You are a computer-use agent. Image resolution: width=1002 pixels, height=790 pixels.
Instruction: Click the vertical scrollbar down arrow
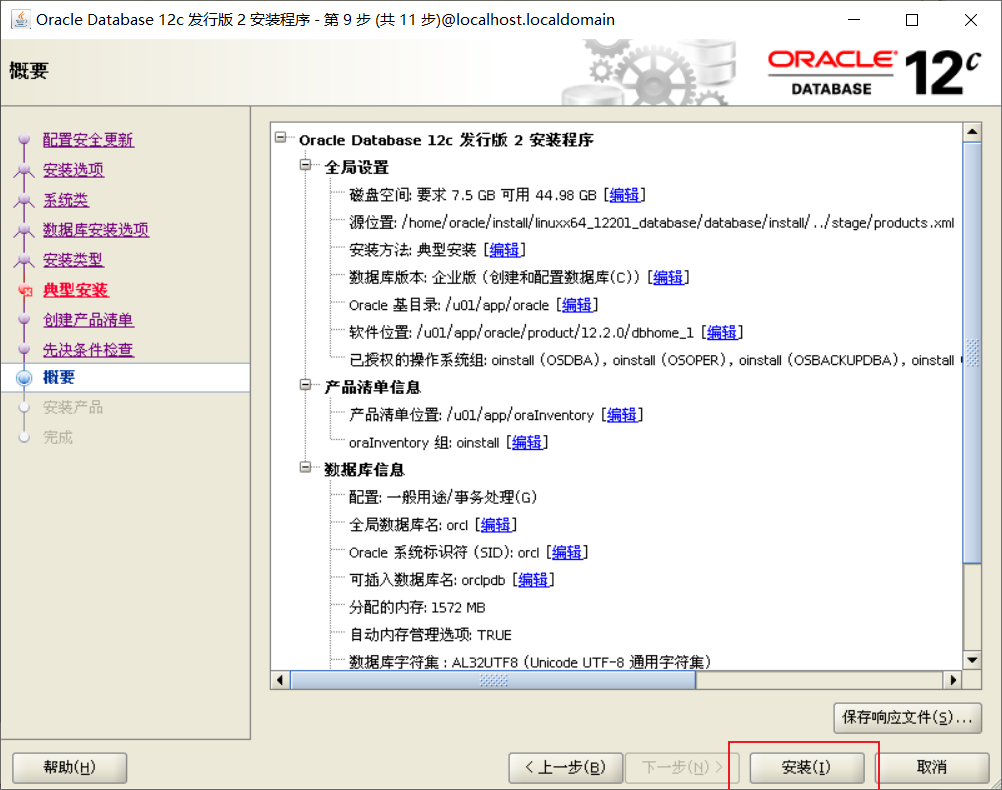click(x=972, y=660)
